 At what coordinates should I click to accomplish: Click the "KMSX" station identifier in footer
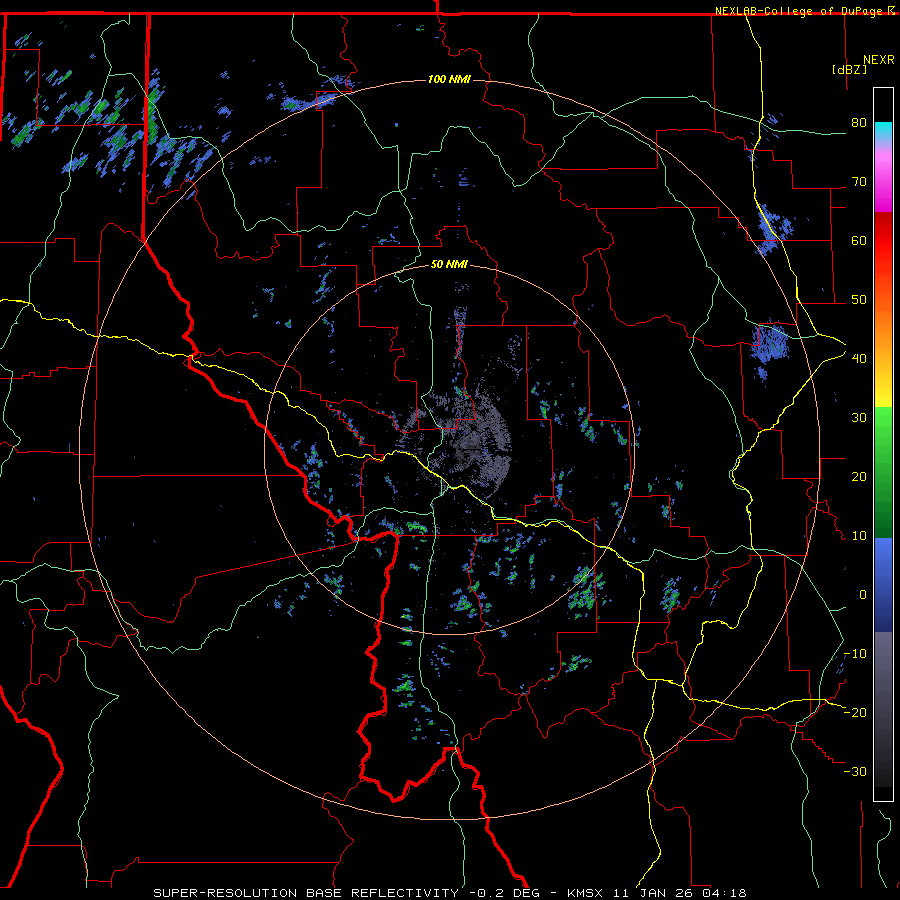coord(585,893)
